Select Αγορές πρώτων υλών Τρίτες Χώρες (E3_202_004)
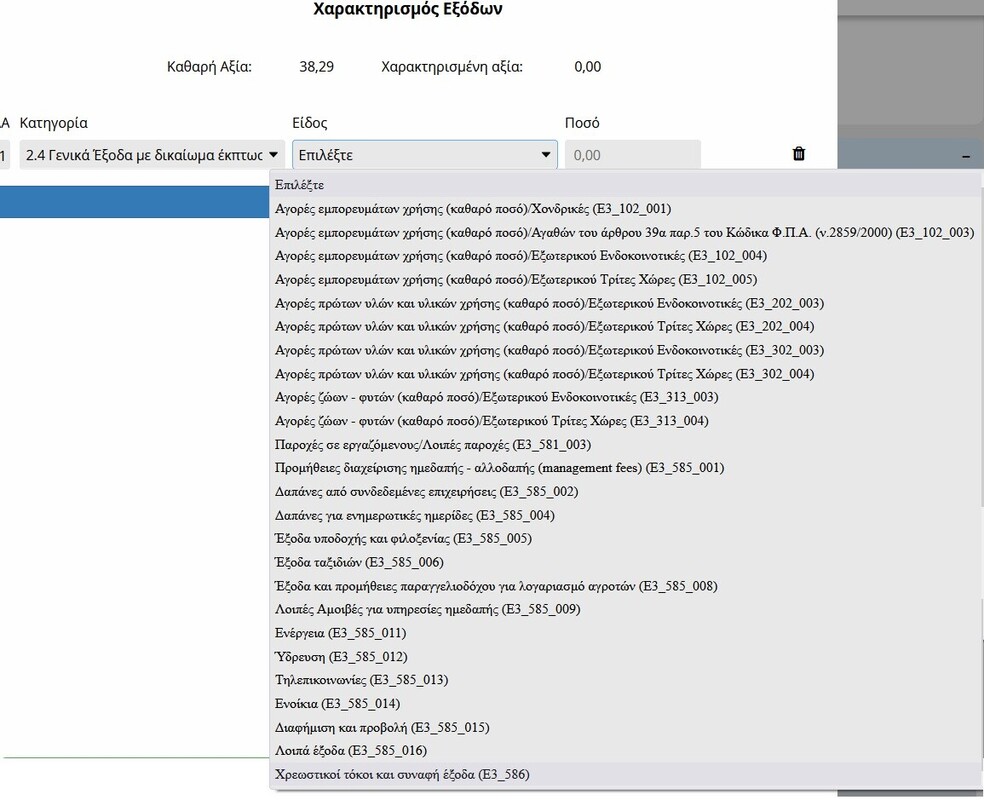 (x=544, y=327)
